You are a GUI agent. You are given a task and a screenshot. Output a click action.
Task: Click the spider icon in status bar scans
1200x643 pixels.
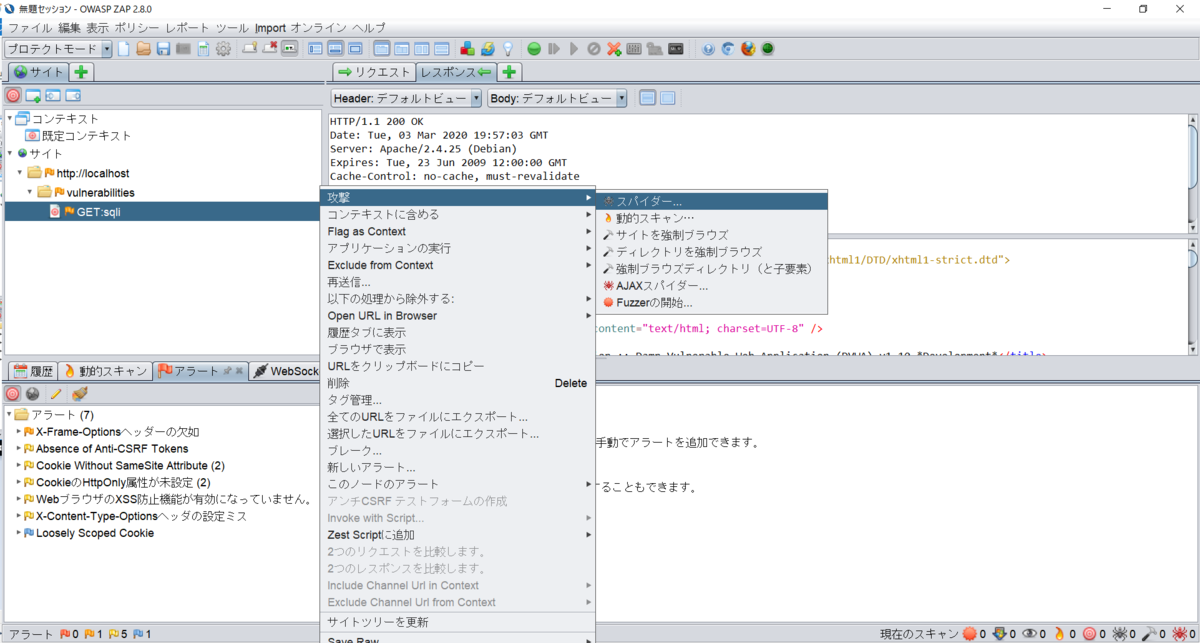[1119, 634]
